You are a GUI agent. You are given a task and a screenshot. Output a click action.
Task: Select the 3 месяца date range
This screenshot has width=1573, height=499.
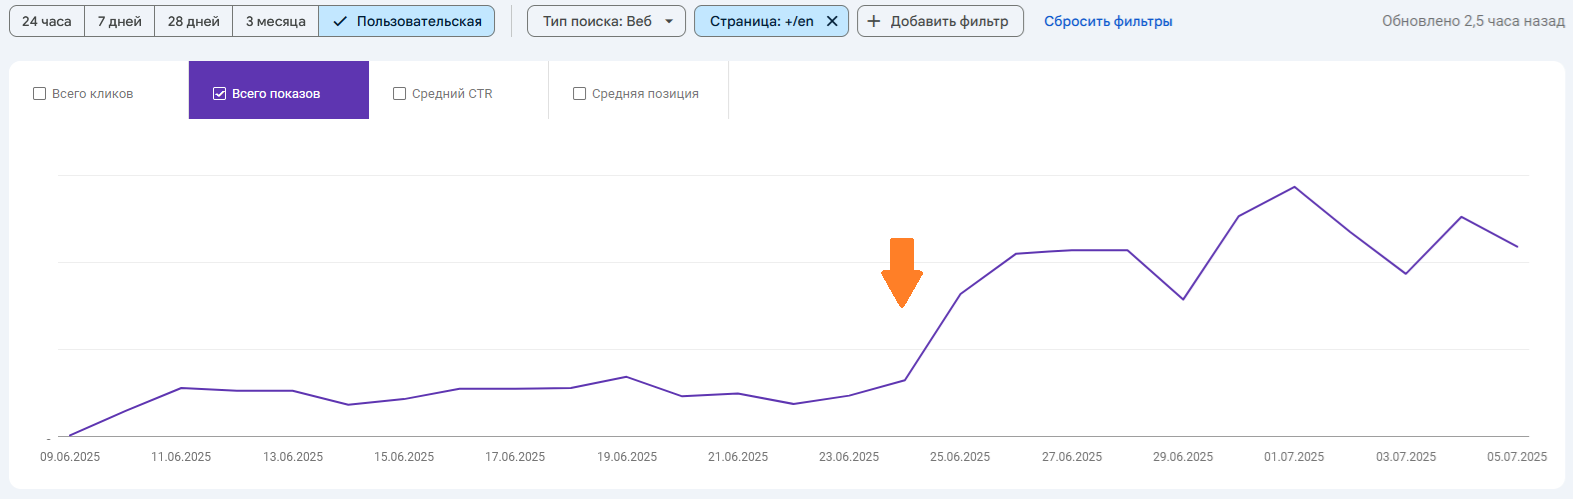pos(276,21)
